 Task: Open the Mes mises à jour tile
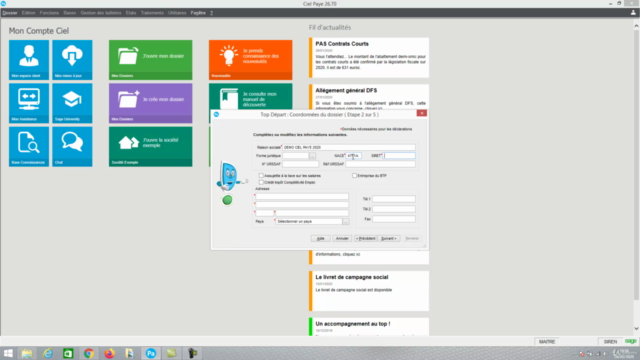[x=72, y=60]
